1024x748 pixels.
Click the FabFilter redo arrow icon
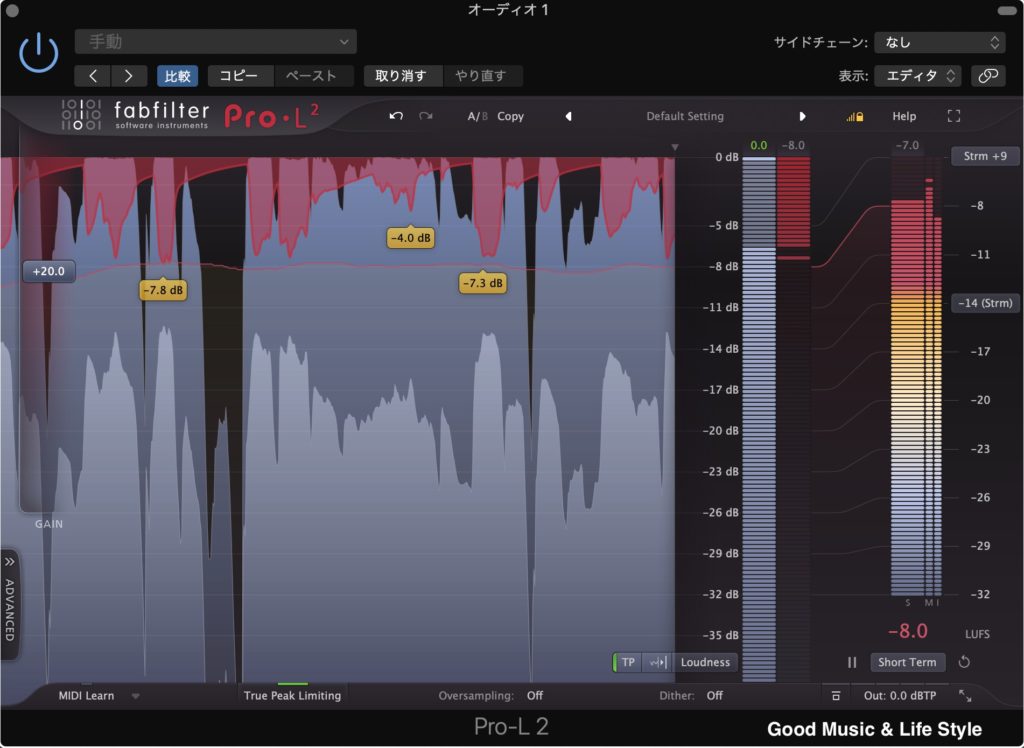click(x=426, y=116)
